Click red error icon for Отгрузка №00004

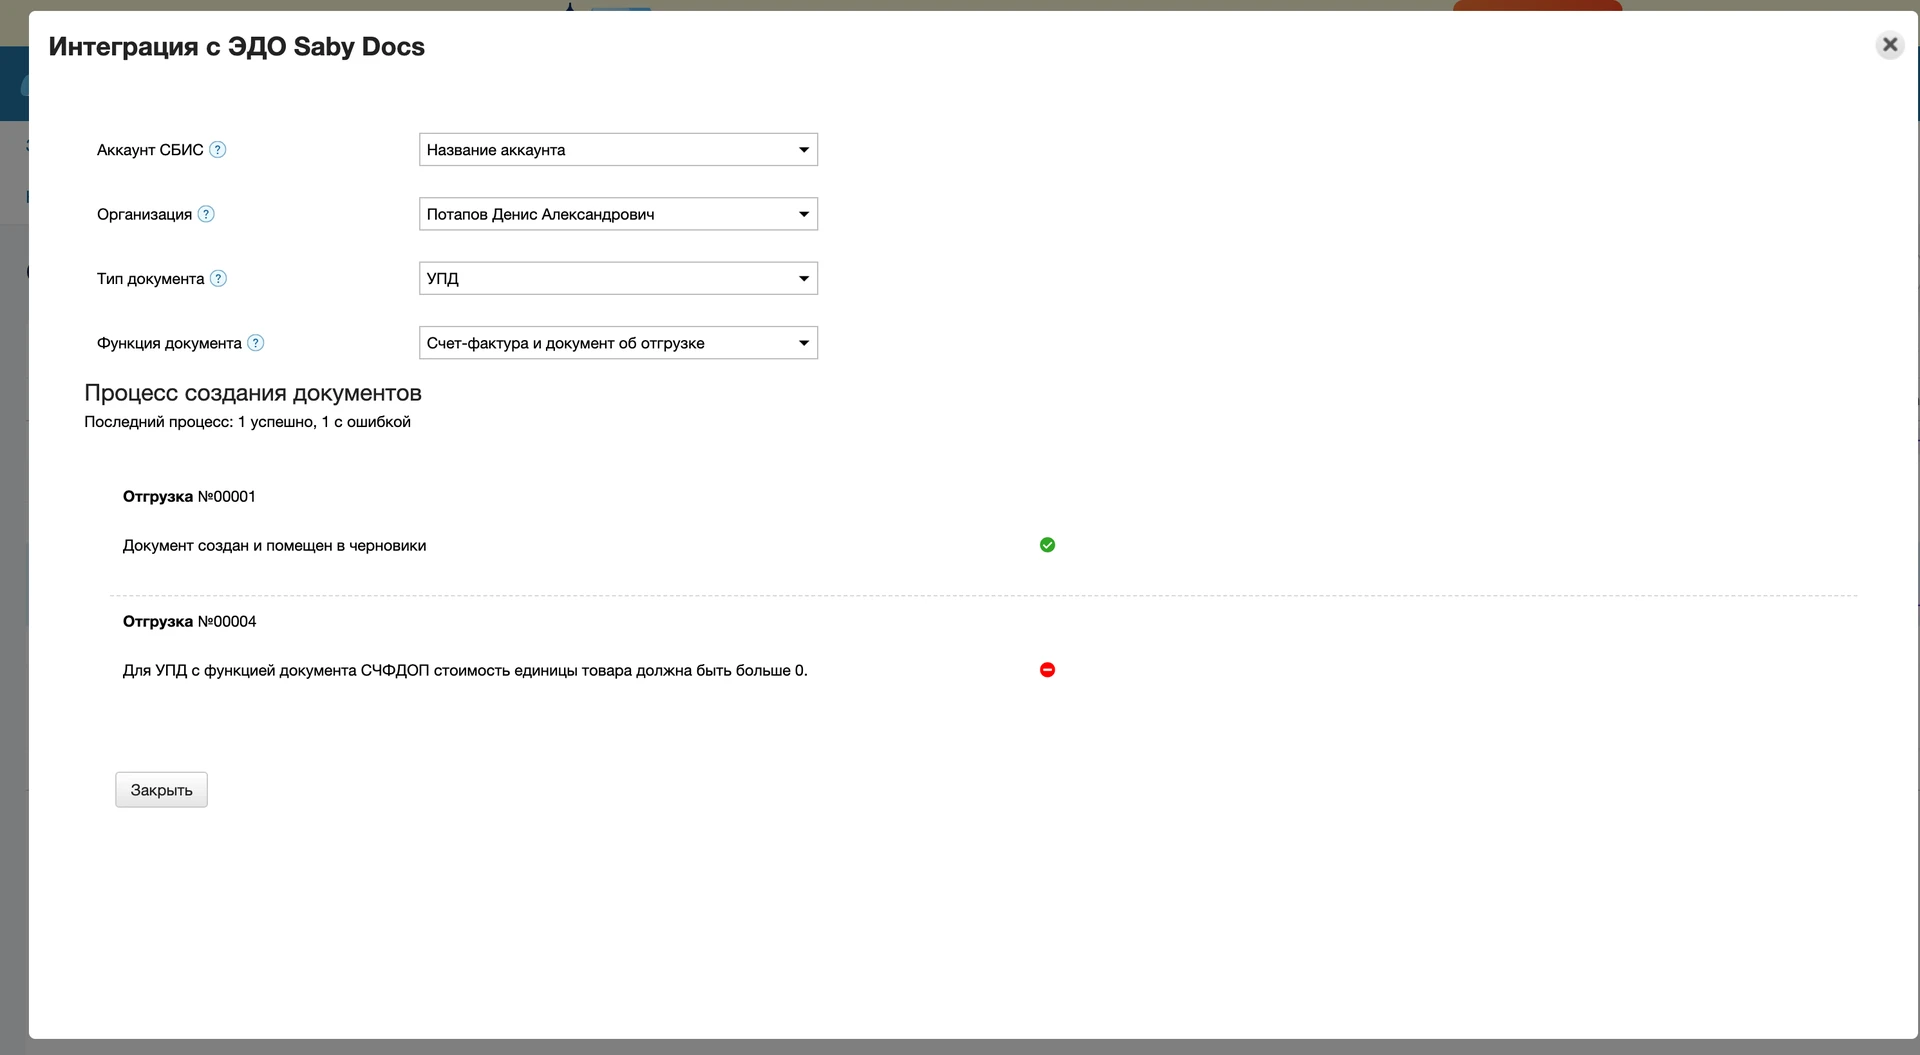point(1047,670)
